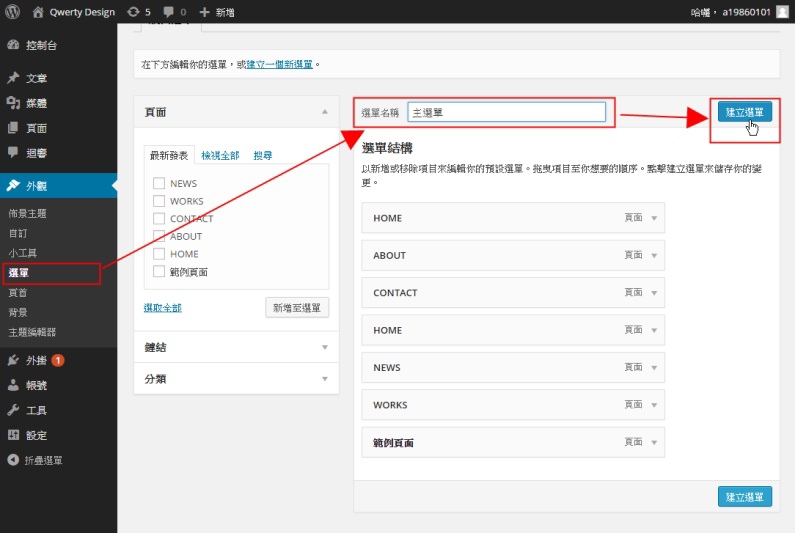Image resolution: width=795 pixels, height=533 pixels.
Task: Switch to the 檢視全部 tab
Action: (x=220, y=156)
